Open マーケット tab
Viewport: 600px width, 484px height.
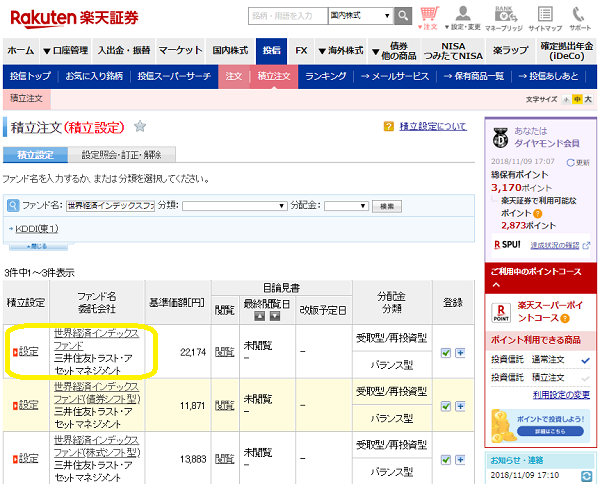(x=180, y=51)
